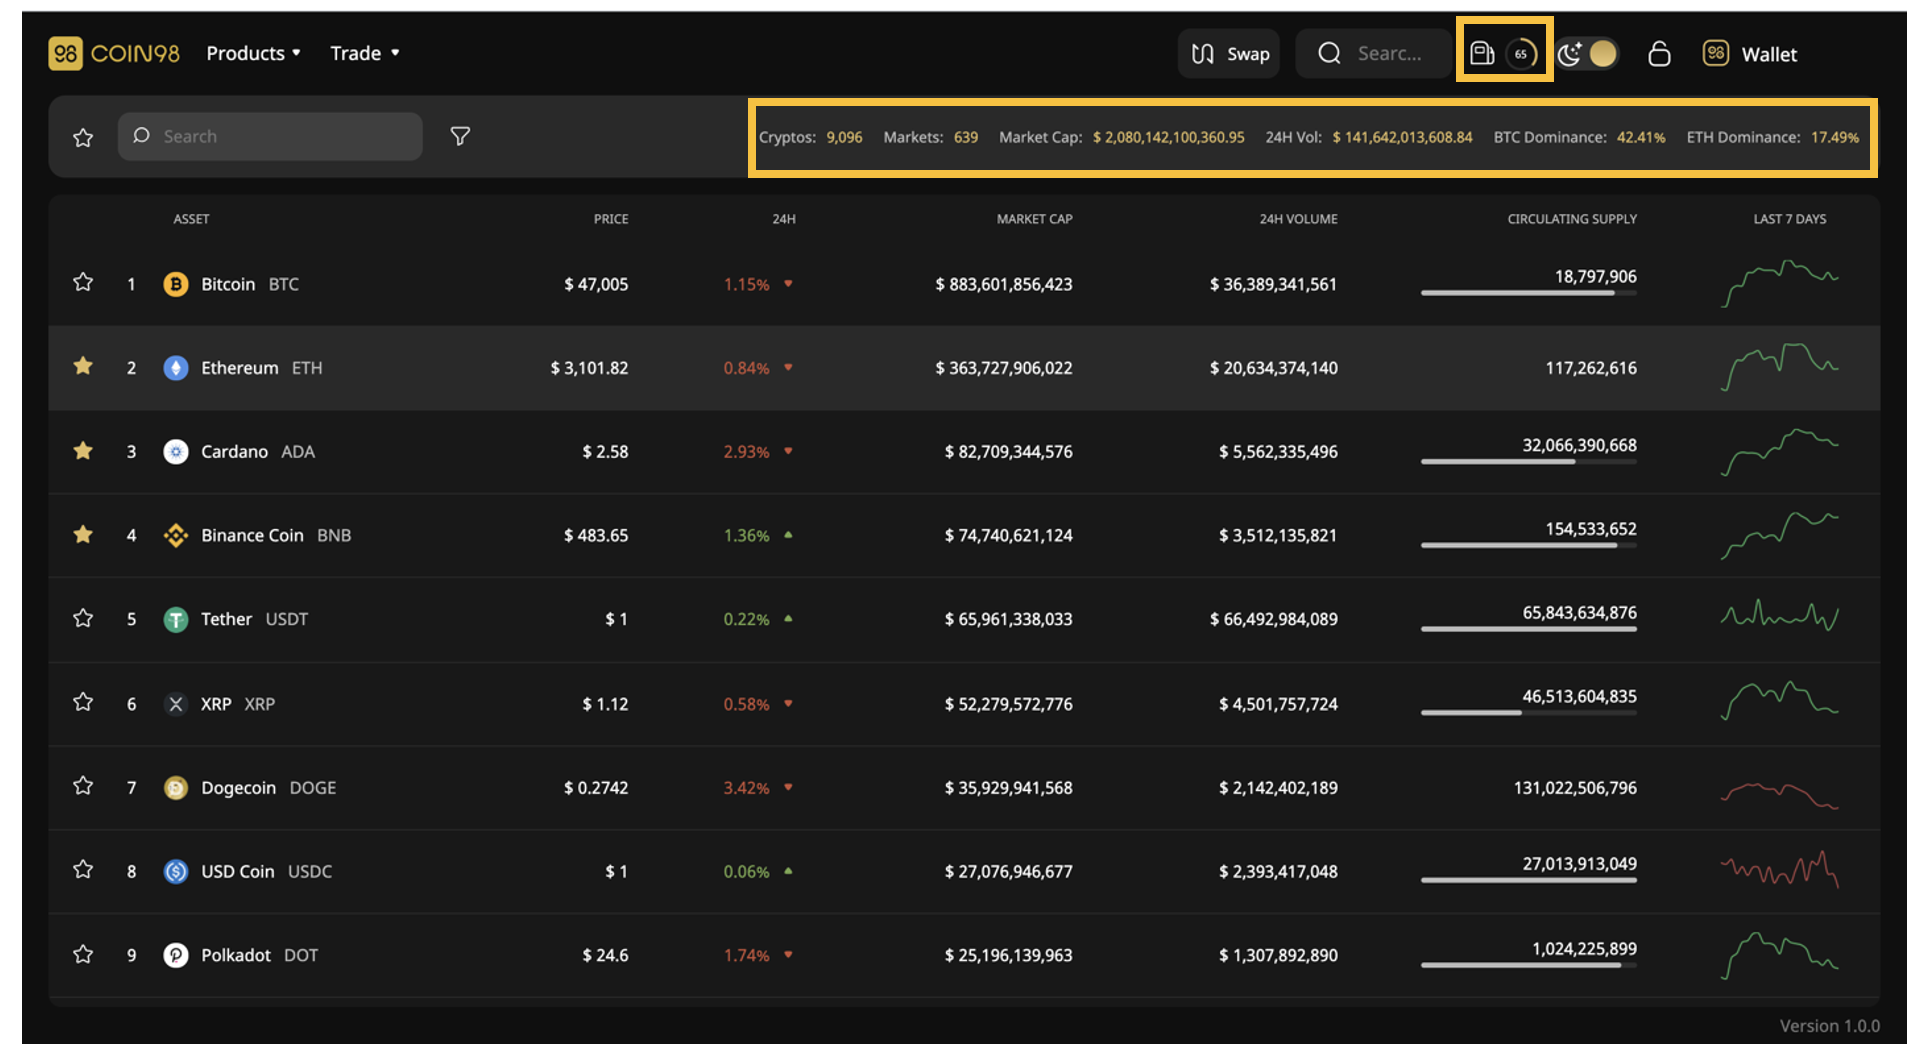
Task: Sort by MARKET CAP column header
Action: [x=1034, y=219]
